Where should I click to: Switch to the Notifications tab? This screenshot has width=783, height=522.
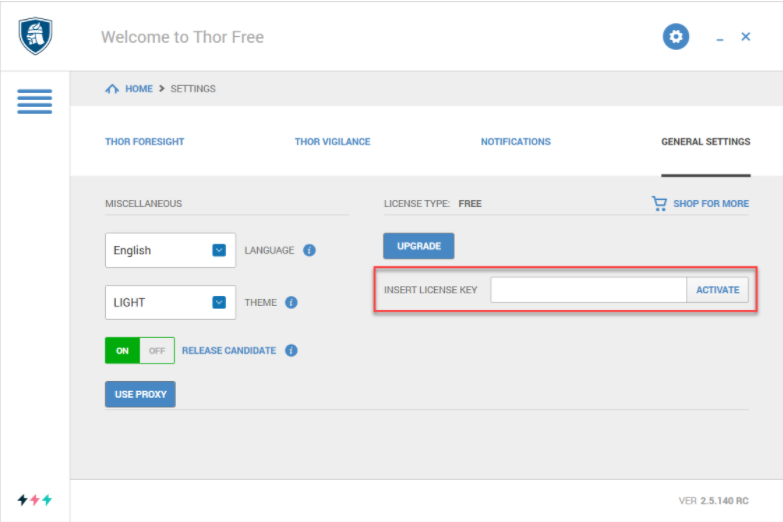click(x=515, y=142)
